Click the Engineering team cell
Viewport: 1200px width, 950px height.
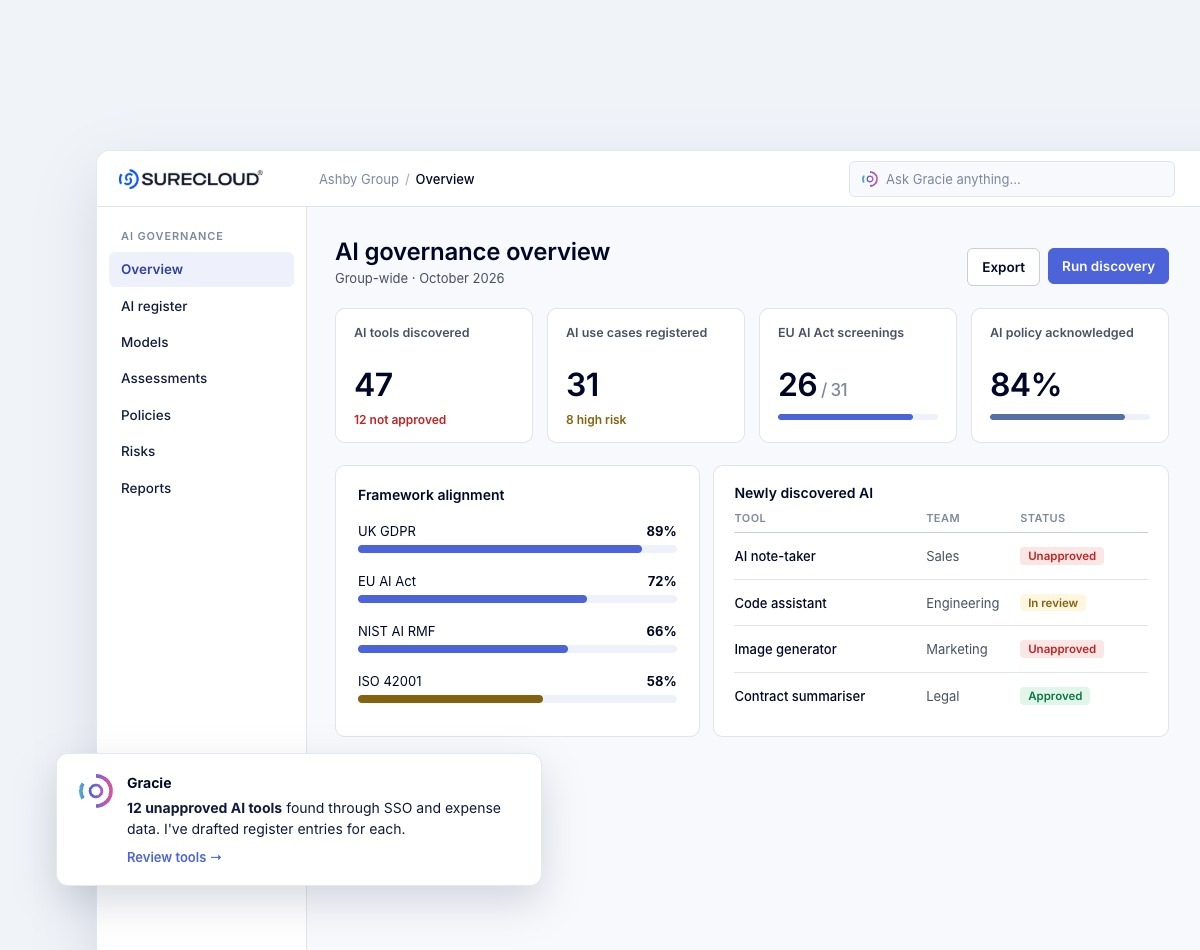tap(962, 603)
